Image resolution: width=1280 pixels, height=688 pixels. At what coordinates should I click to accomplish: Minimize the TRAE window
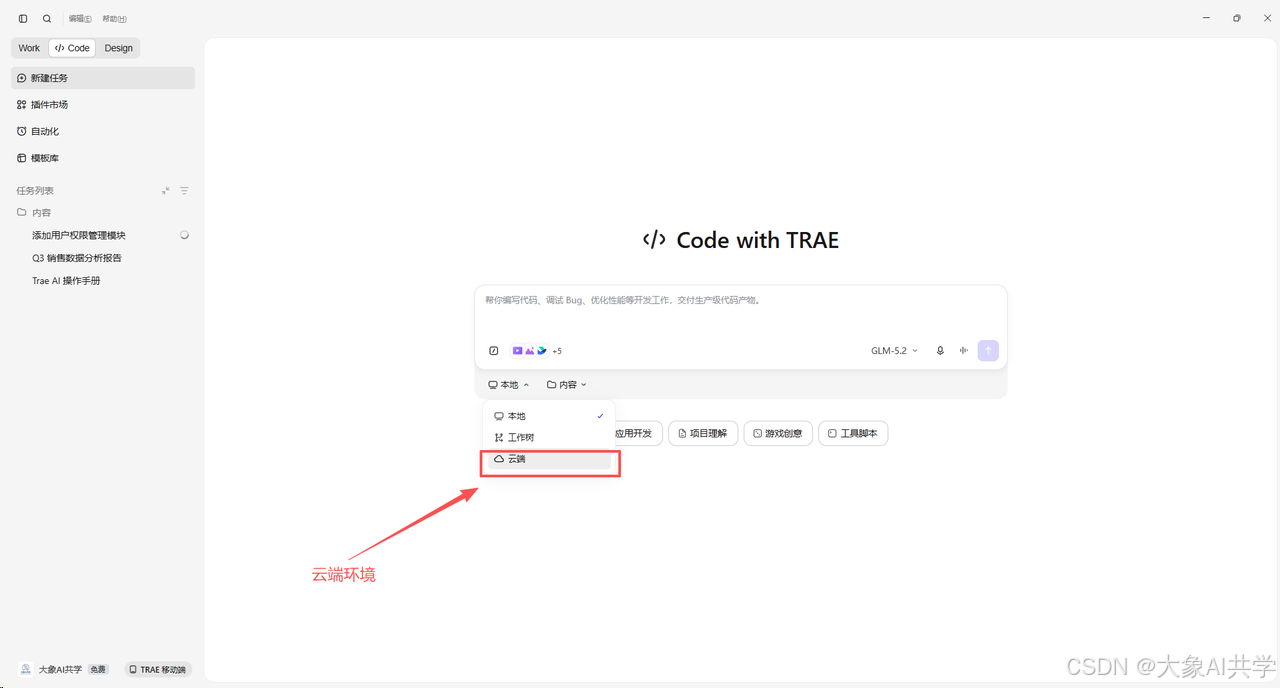coord(1208,18)
